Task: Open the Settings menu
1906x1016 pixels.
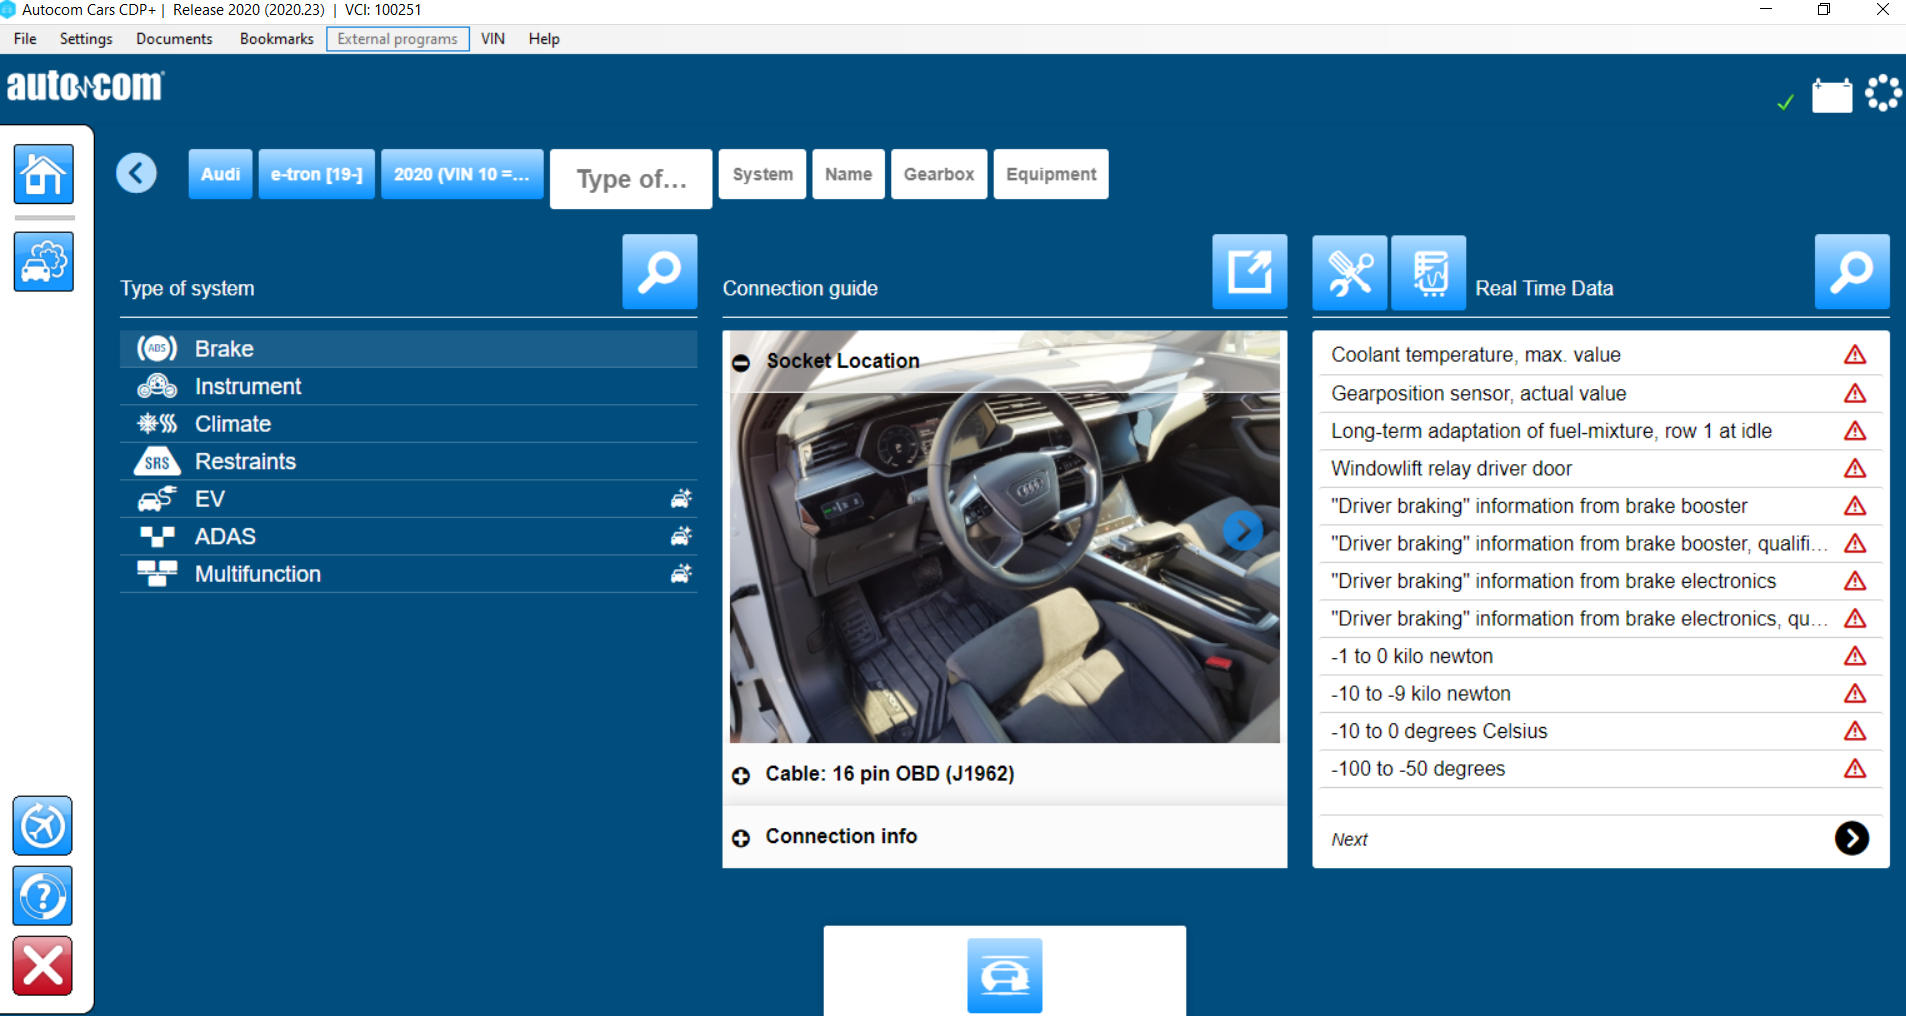Action: point(86,38)
